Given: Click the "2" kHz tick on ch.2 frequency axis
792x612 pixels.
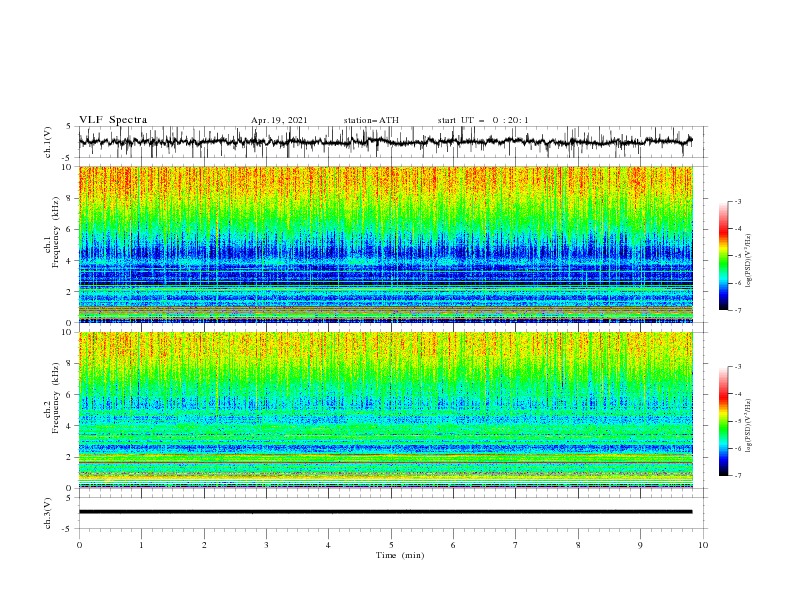Looking at the screenshot, I should [x=71, y=457].
